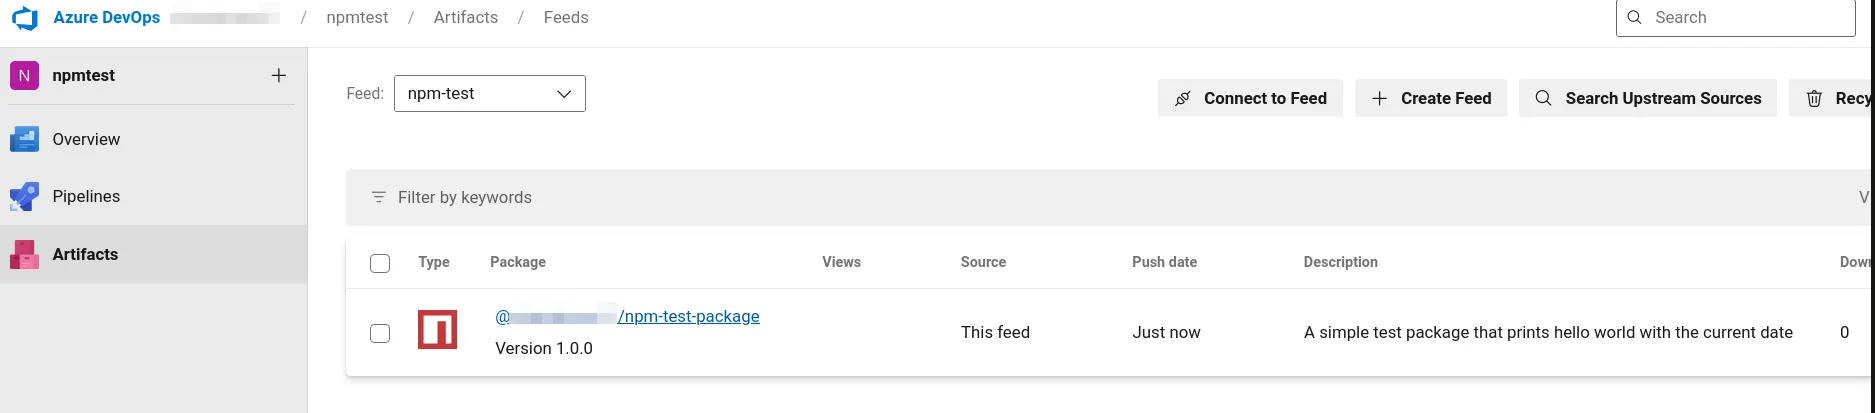Click the Artifacts boxes icon in sidebar
Image resolution: width=1875 pixels, height=413 pixels.
pyautogui.click(x=24, y=254)
